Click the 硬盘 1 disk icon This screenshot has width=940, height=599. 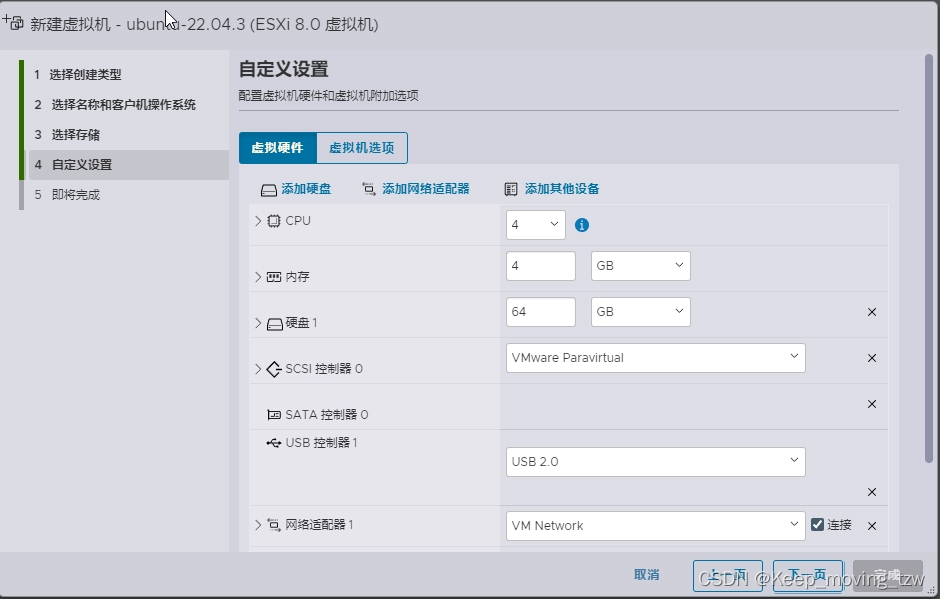[x=275, y=312]
